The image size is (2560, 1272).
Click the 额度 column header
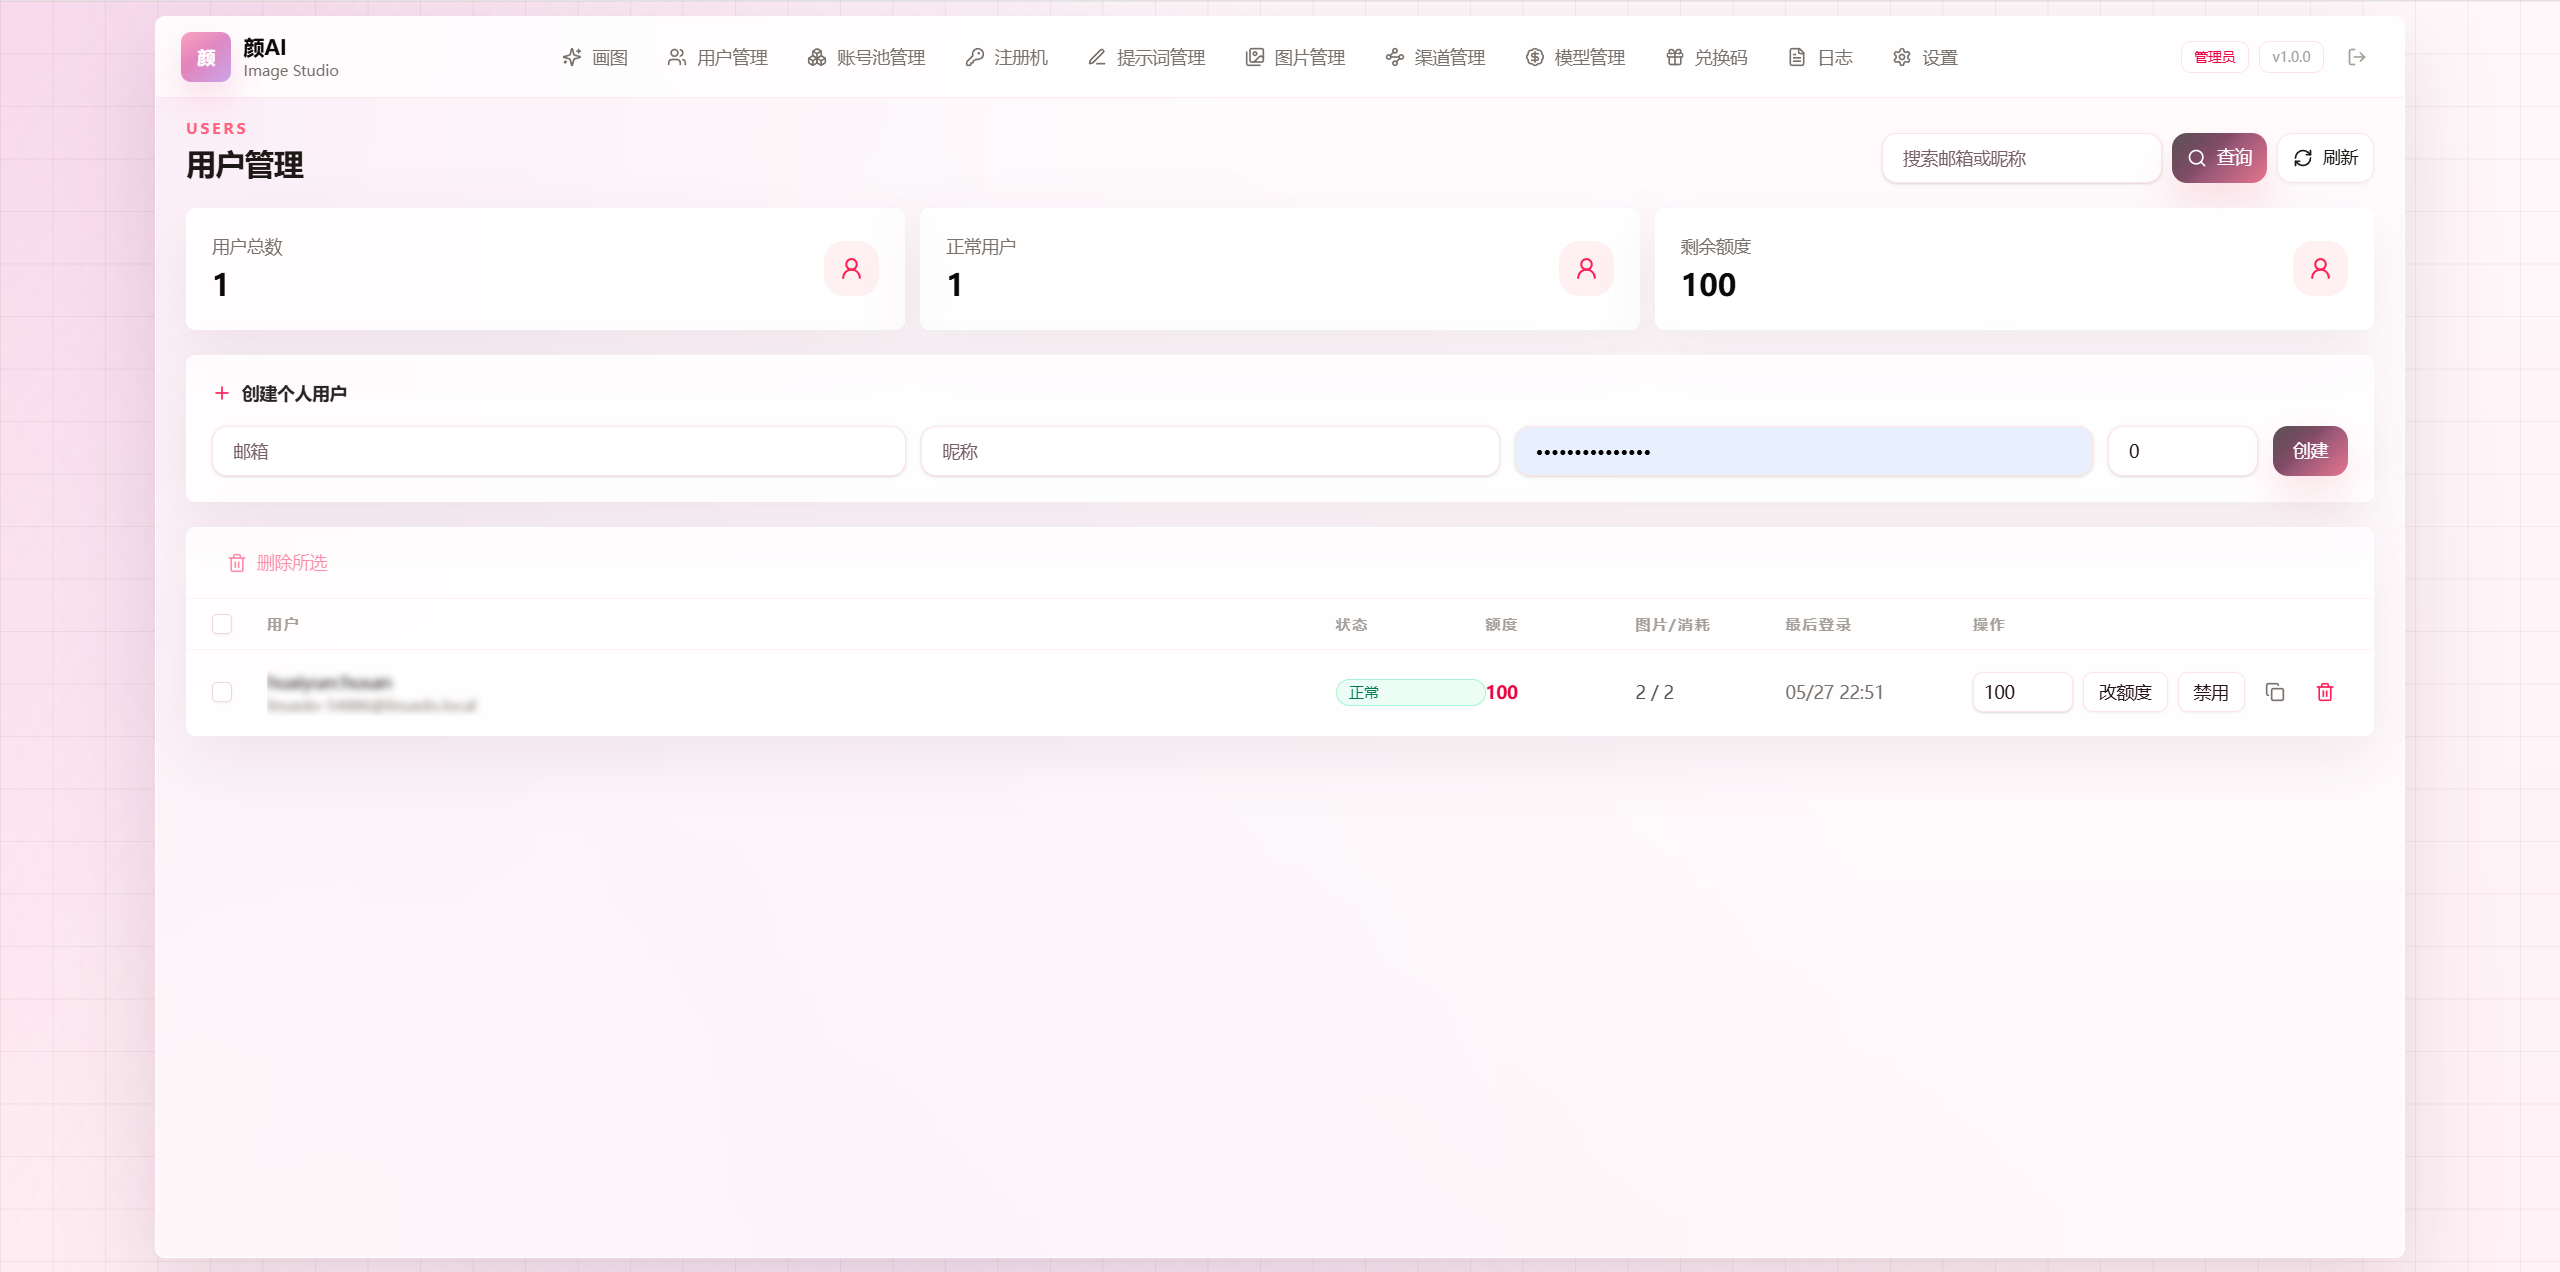(x=1501, y=624)
